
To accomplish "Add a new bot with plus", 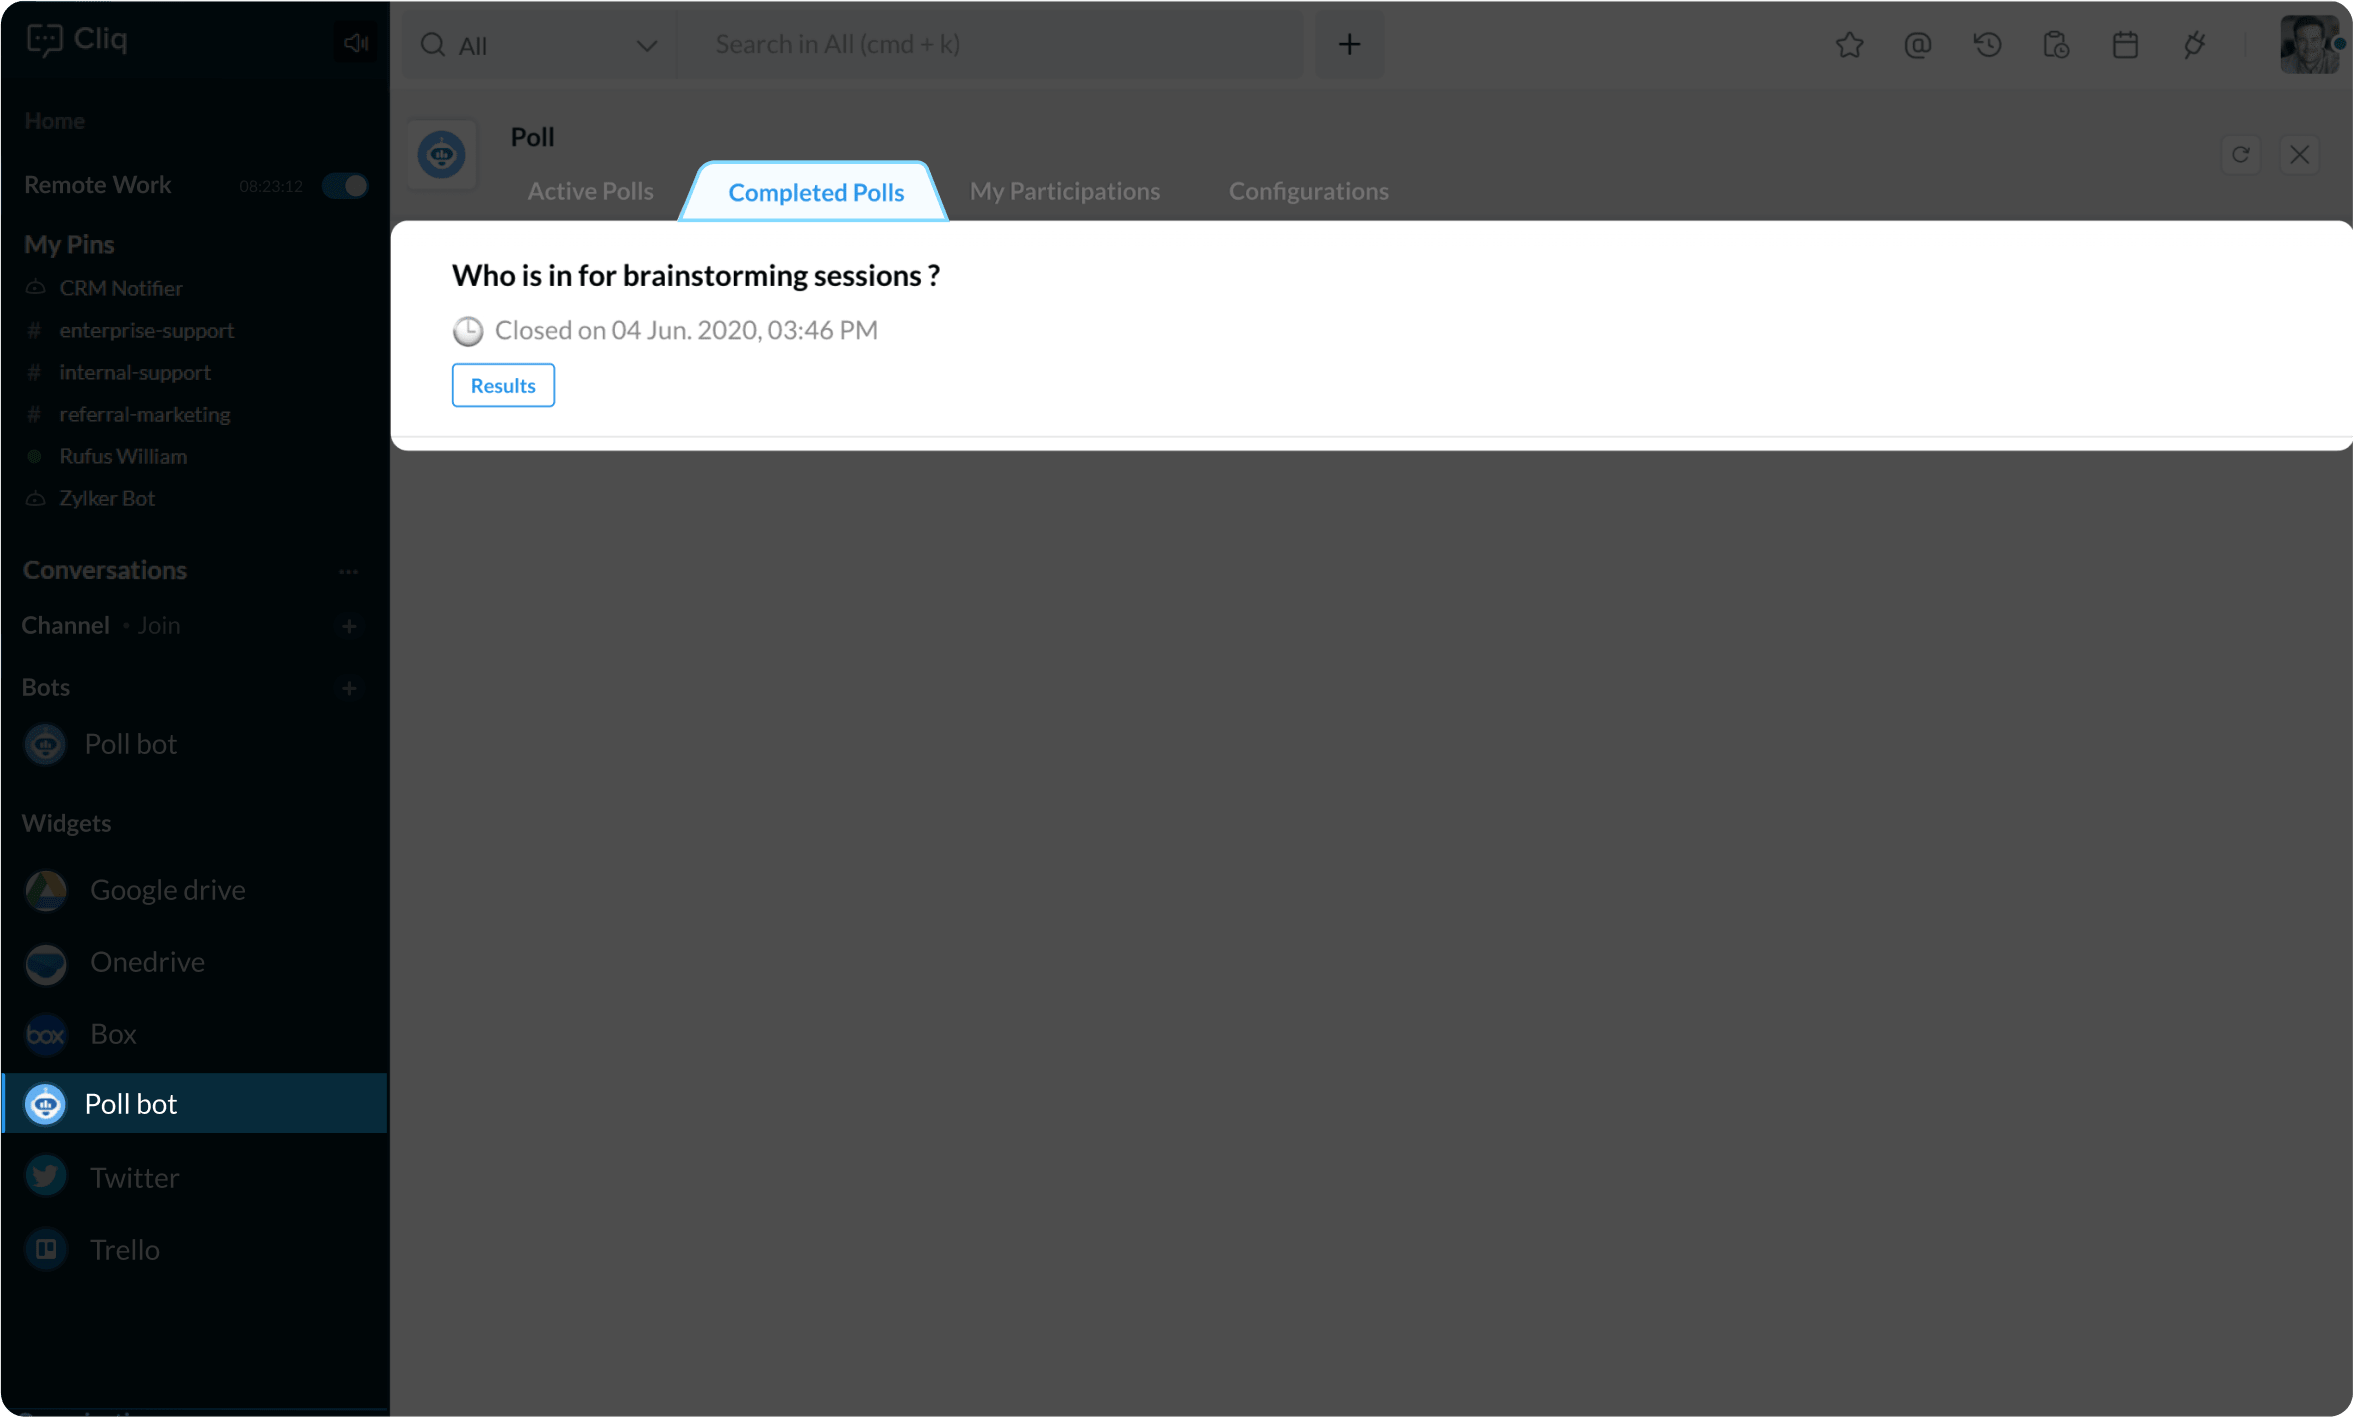I will click(x=349, y=688).
